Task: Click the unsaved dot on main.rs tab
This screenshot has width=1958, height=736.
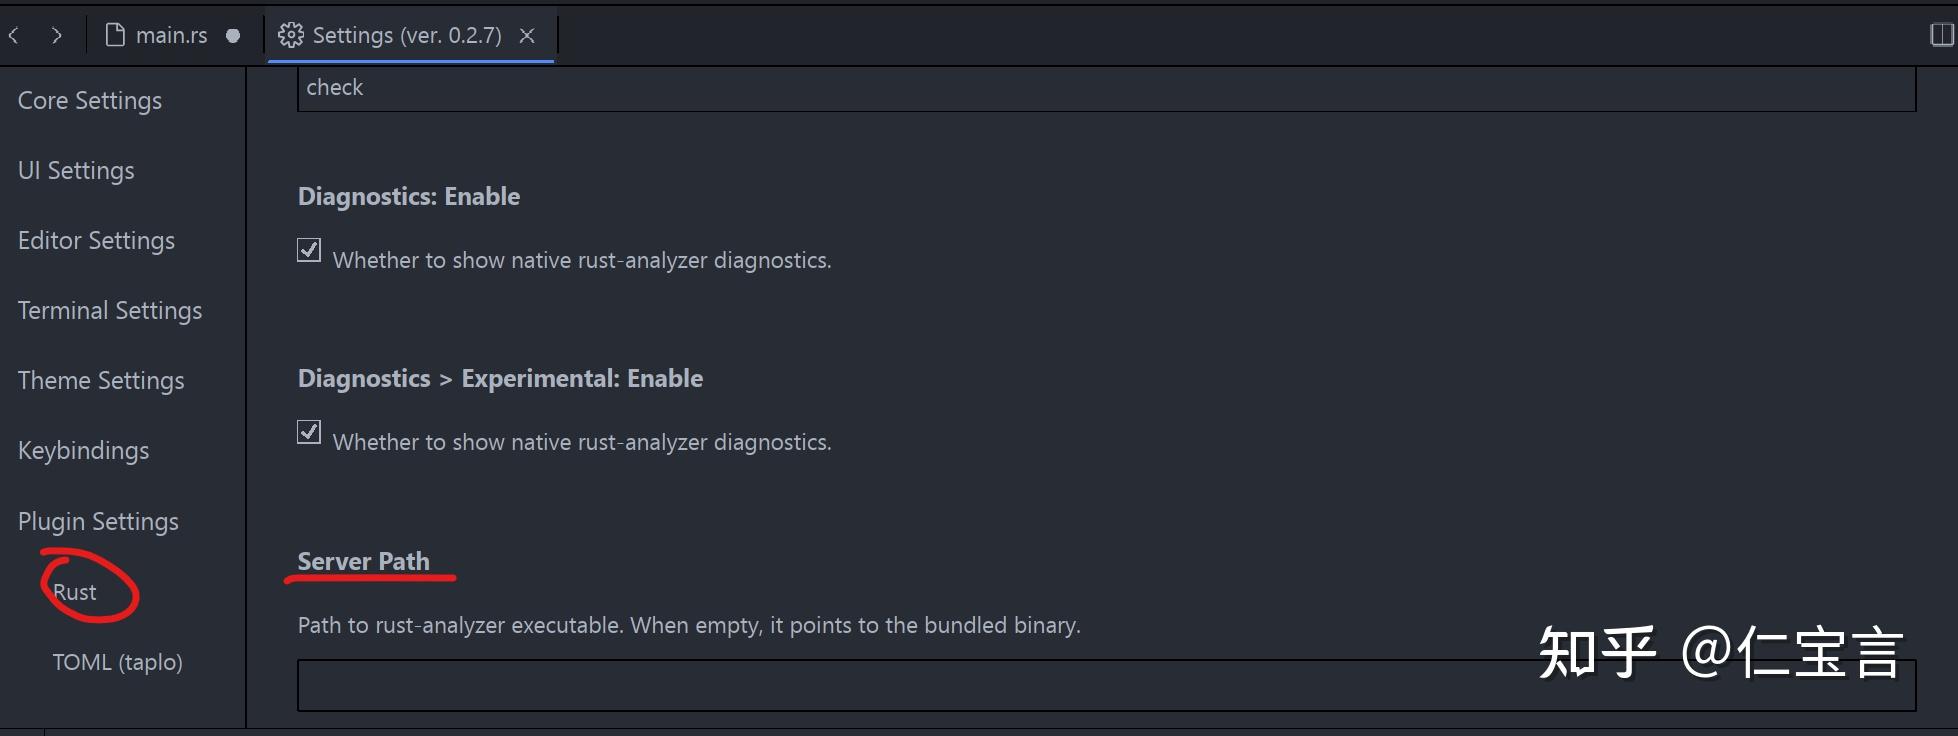Action: tap(233, 36)
